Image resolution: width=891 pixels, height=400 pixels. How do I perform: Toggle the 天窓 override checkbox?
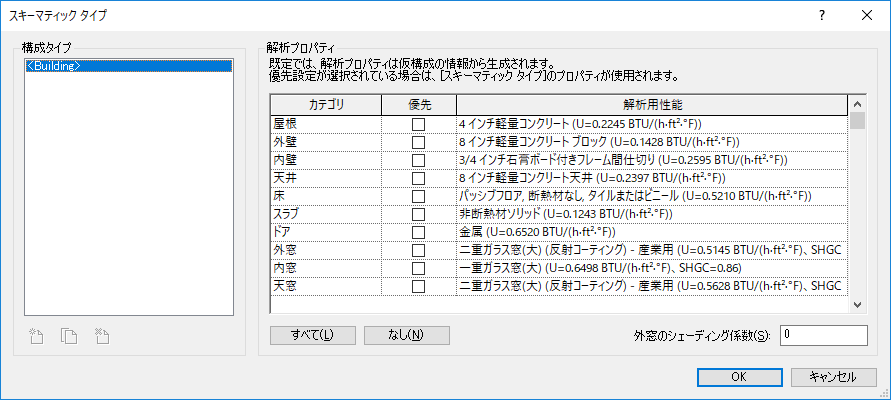418,286
